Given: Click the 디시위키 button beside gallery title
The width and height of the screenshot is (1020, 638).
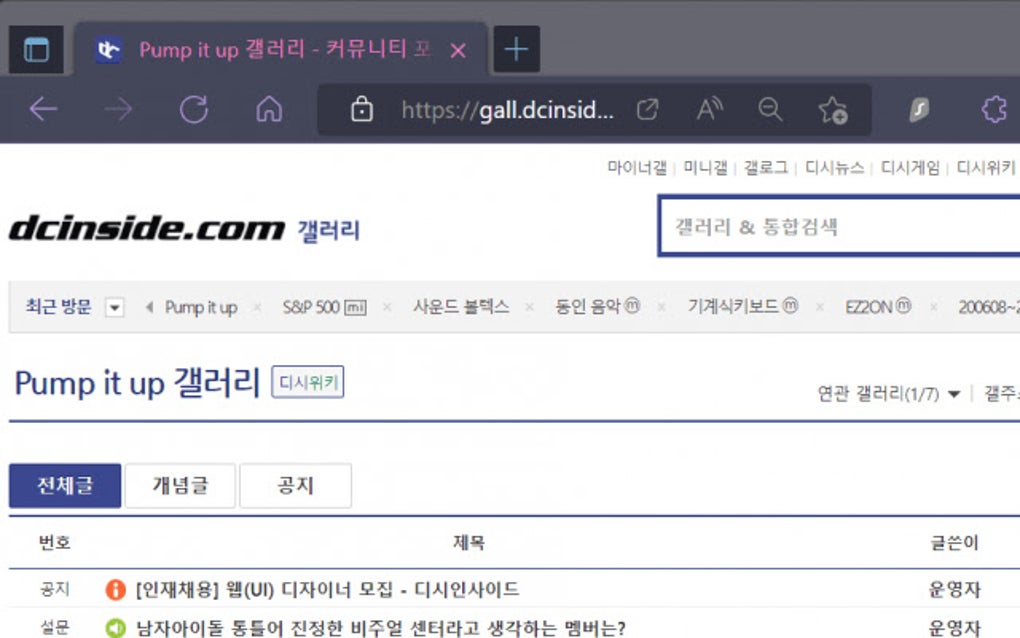Looking at the screenshot, I should click(x=308, y=382).
